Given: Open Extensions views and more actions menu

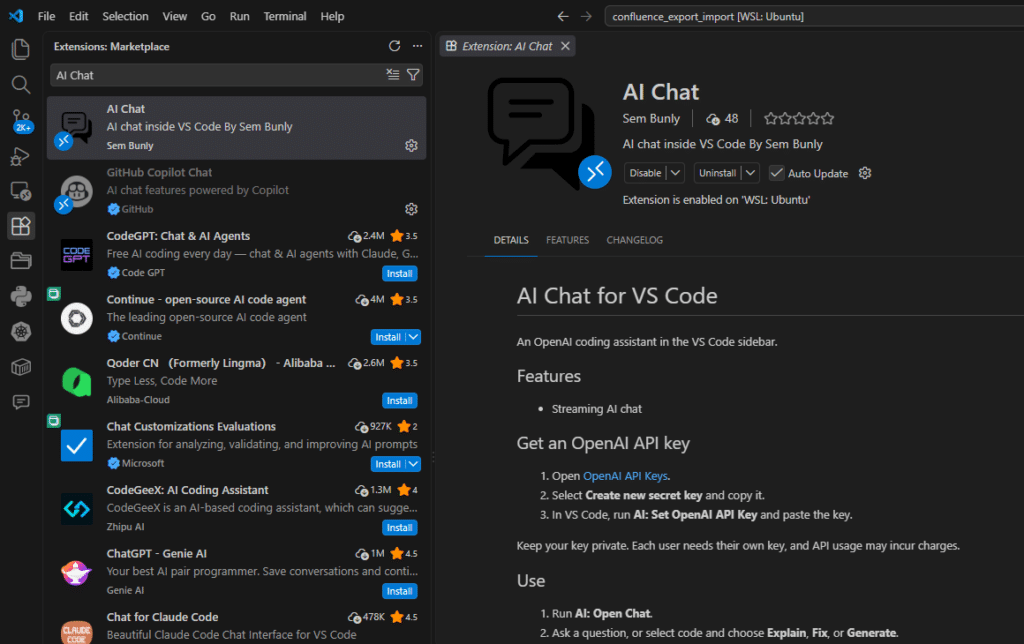Looking at the screenshot, I should pyautogui.click(x=417, y=46).
